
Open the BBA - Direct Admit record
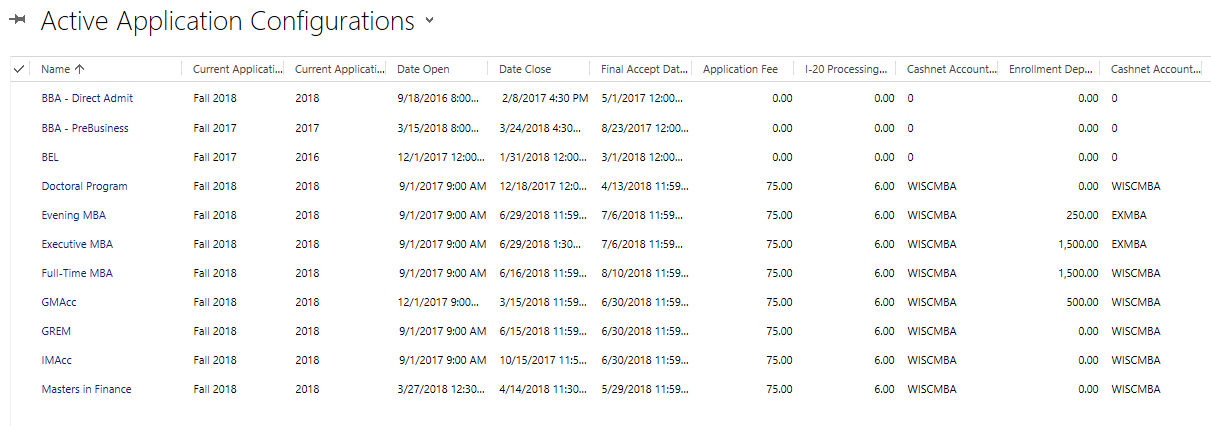[87, 98]
